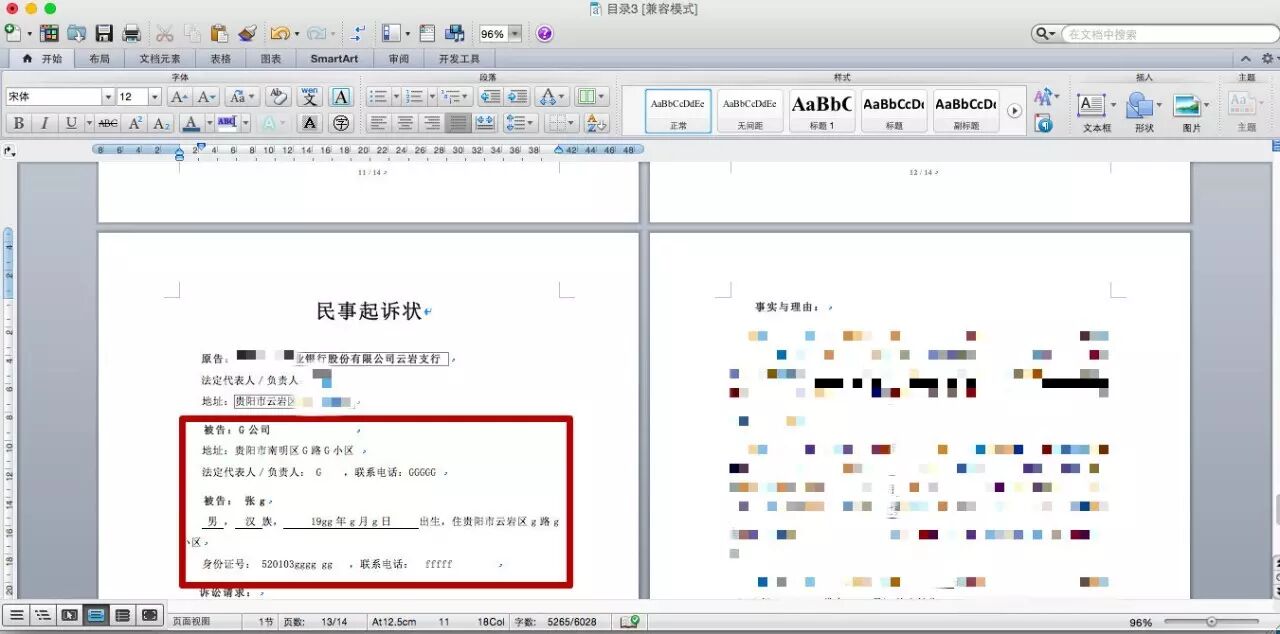Switch to the 表格 ribbon tab
Image resolution: width=1280 pixels, height=634 pixels.
click(221, 59)
